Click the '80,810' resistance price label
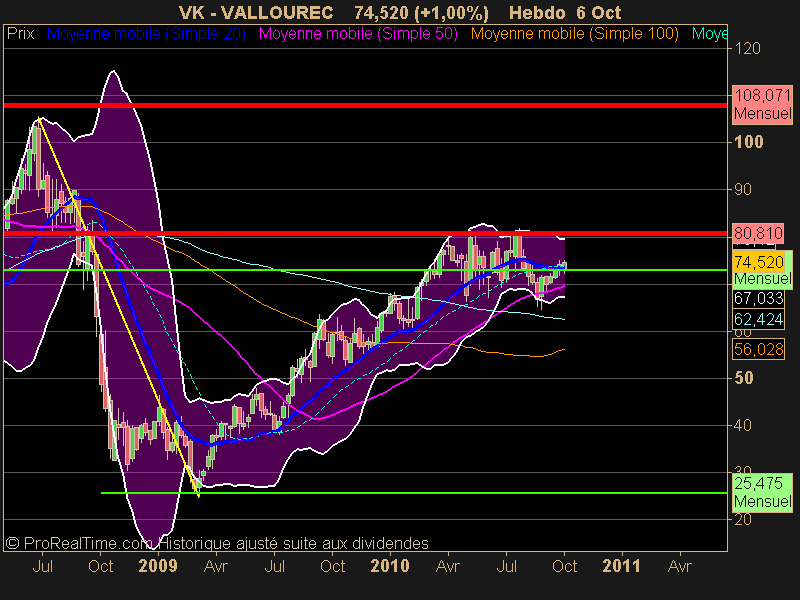 [x=758, y=233]
